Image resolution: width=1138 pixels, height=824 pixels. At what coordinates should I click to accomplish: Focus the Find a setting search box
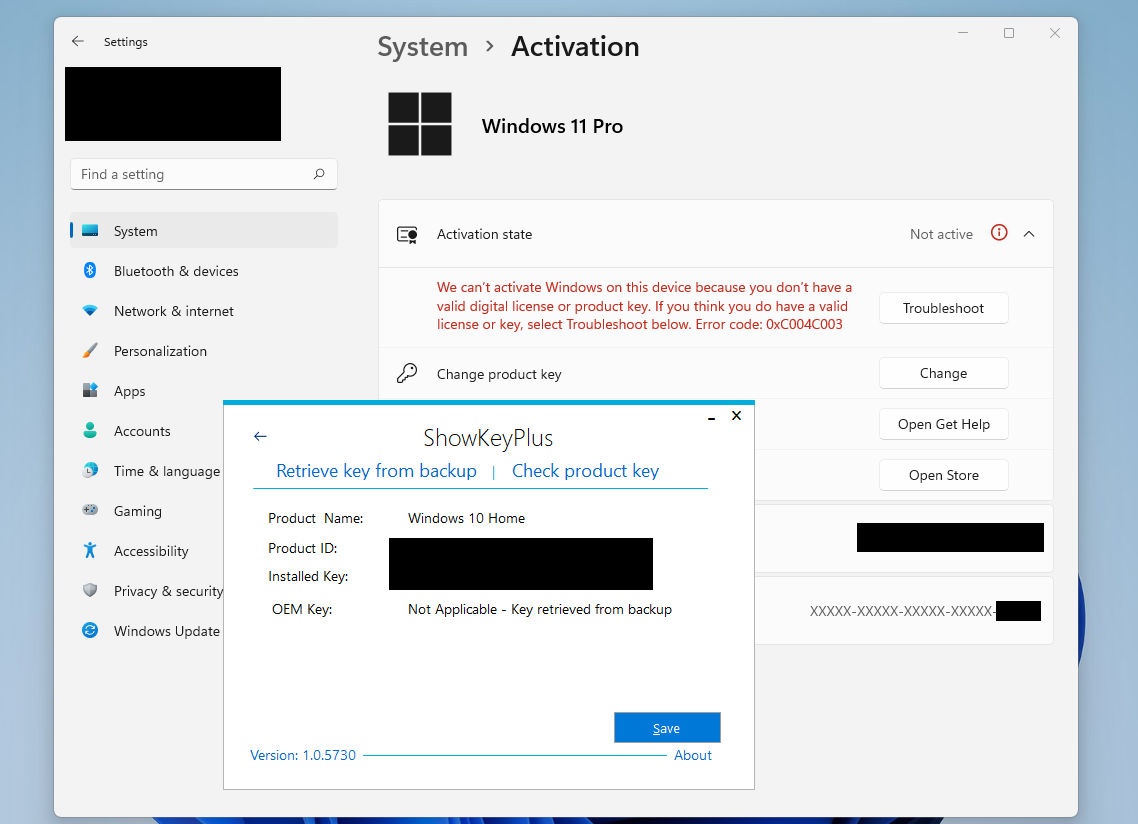tap(204, 174)
